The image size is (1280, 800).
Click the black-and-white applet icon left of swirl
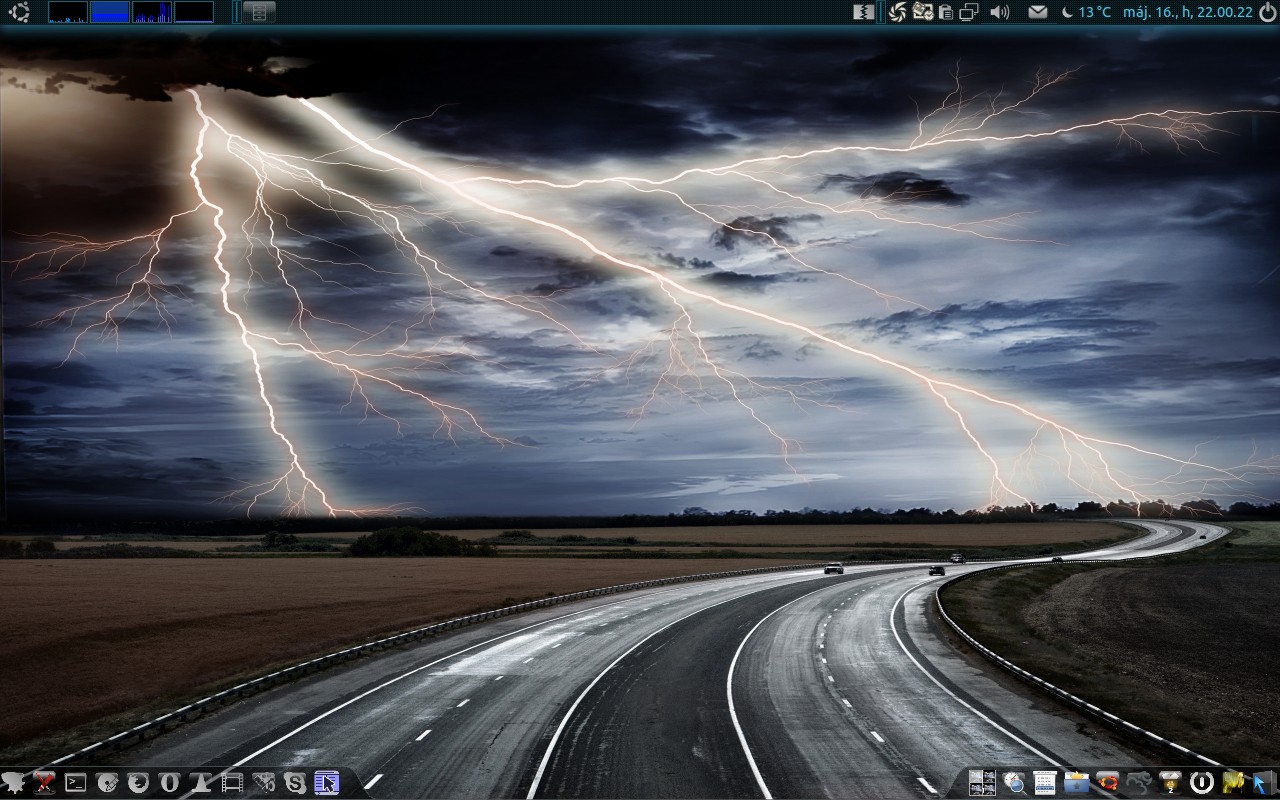coord(864,12)
